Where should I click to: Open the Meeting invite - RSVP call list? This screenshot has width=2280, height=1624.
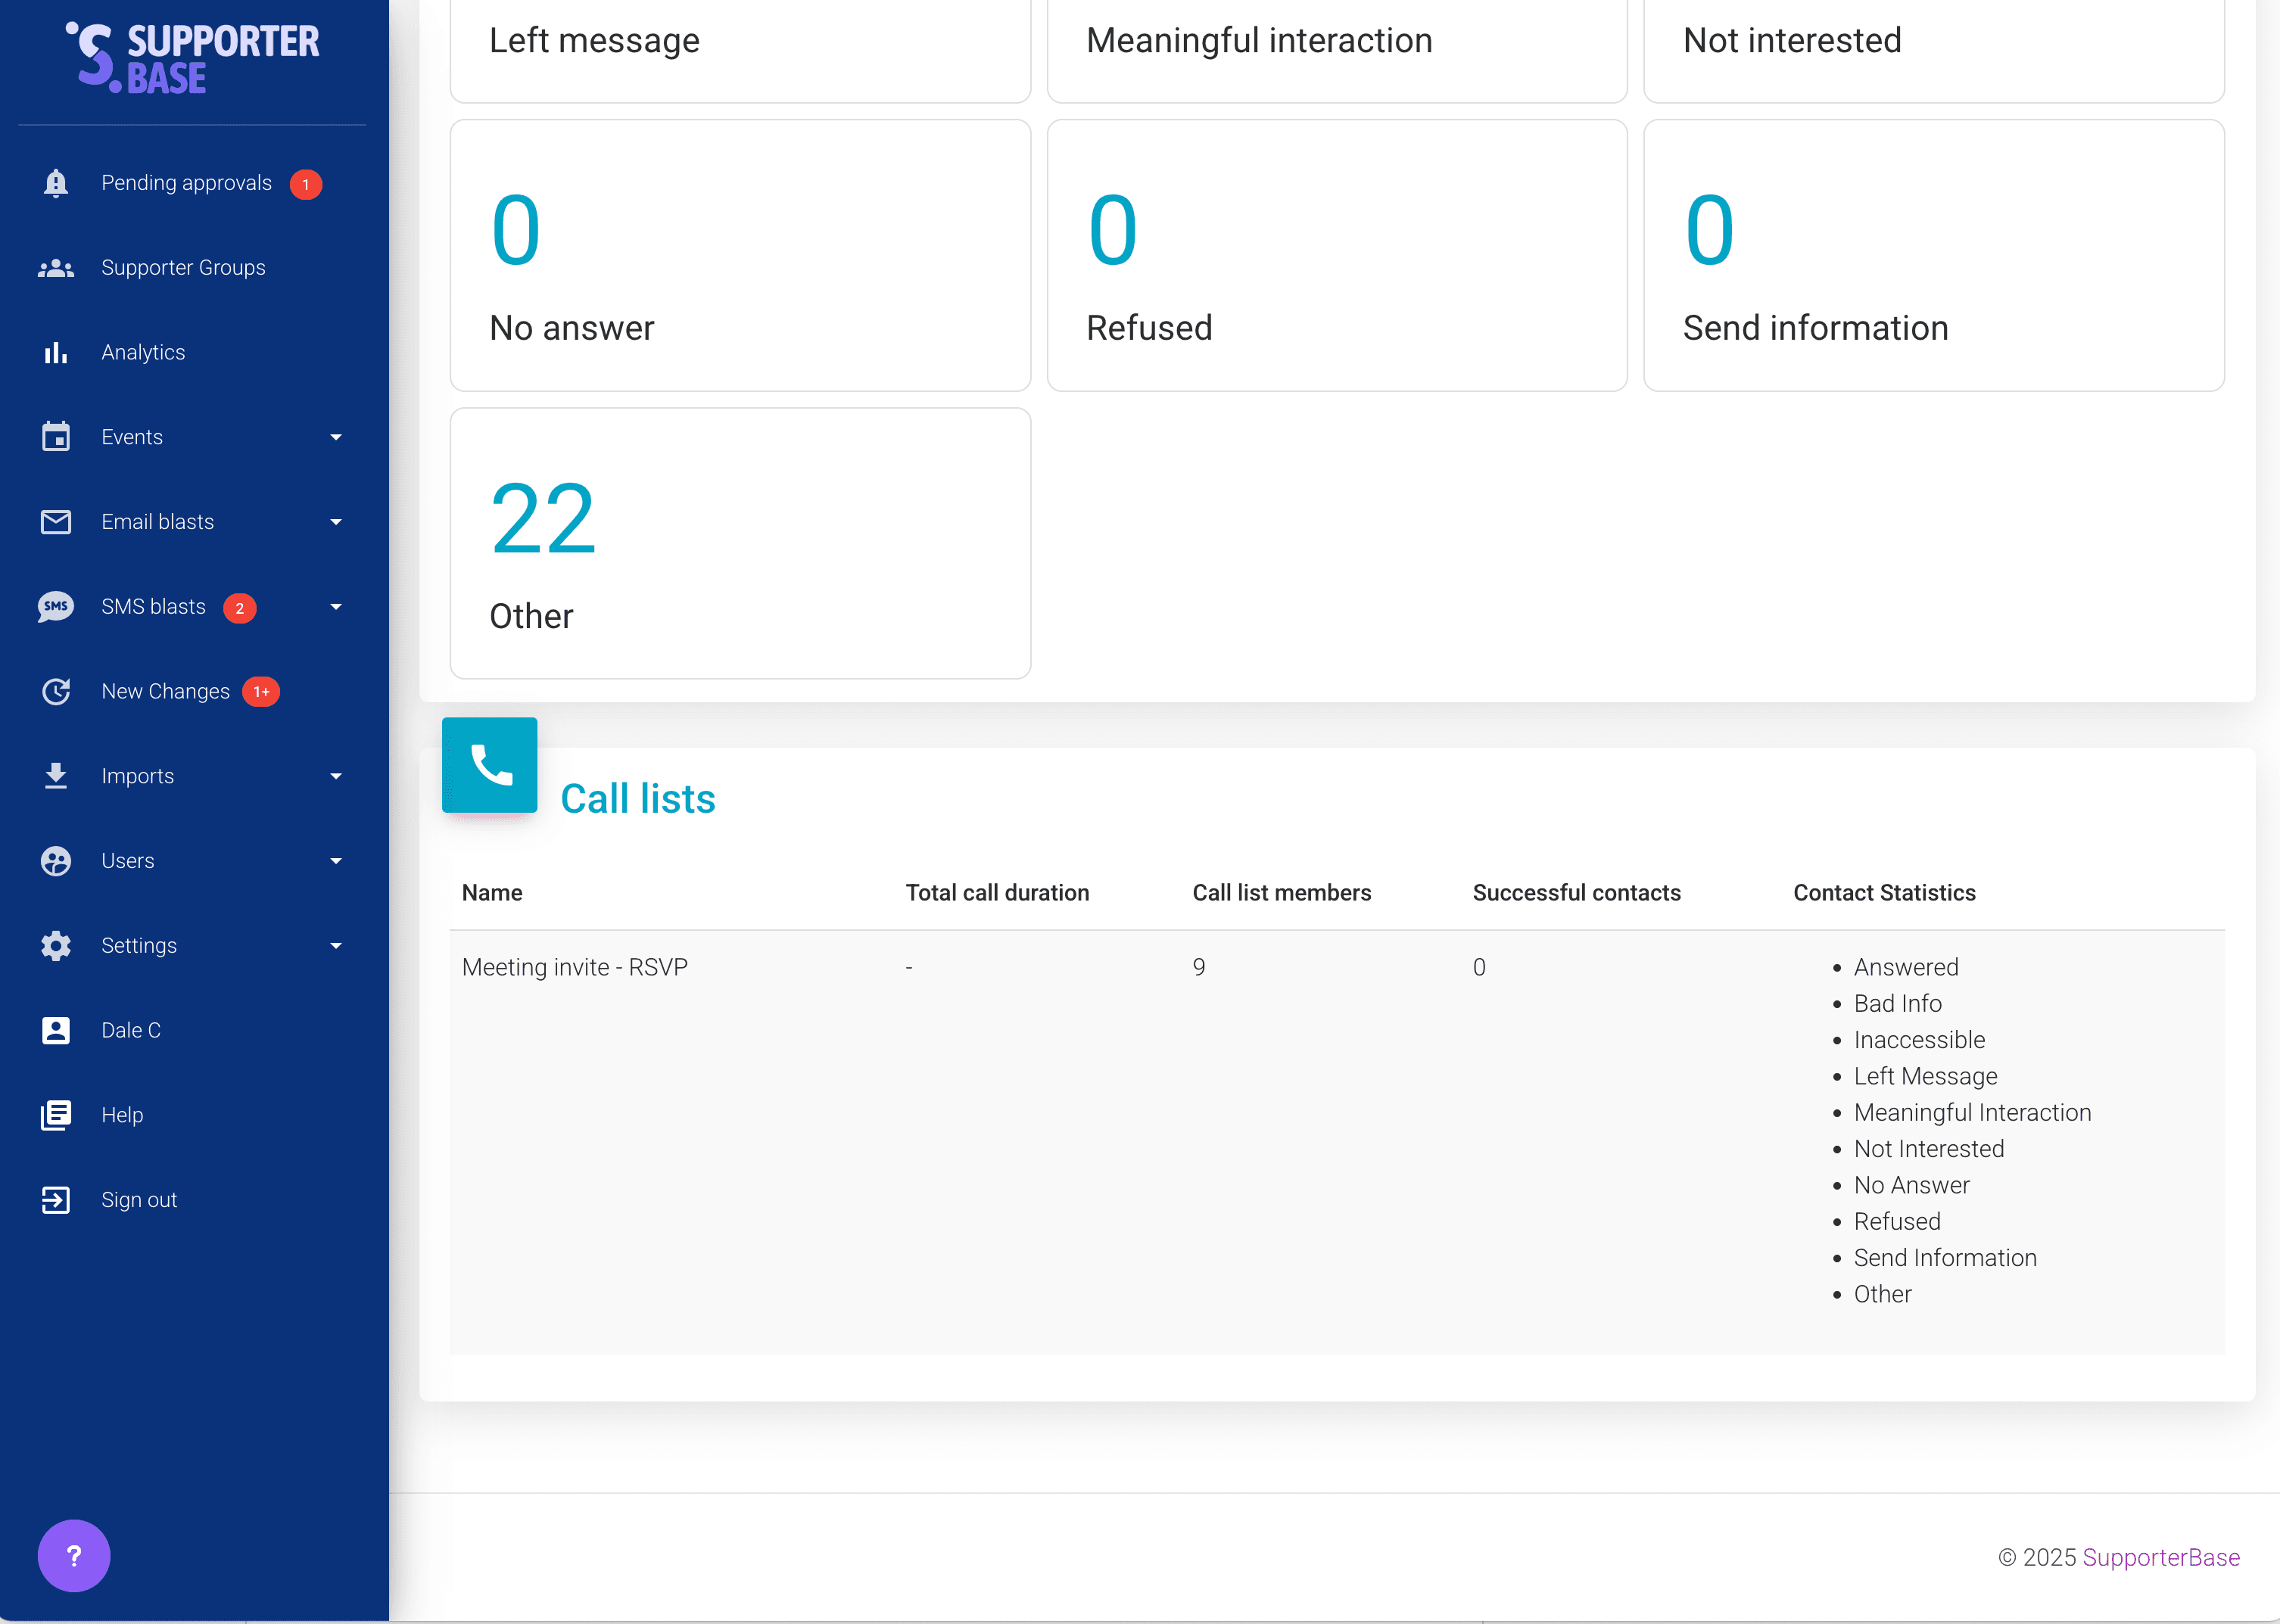pos(574,967)
